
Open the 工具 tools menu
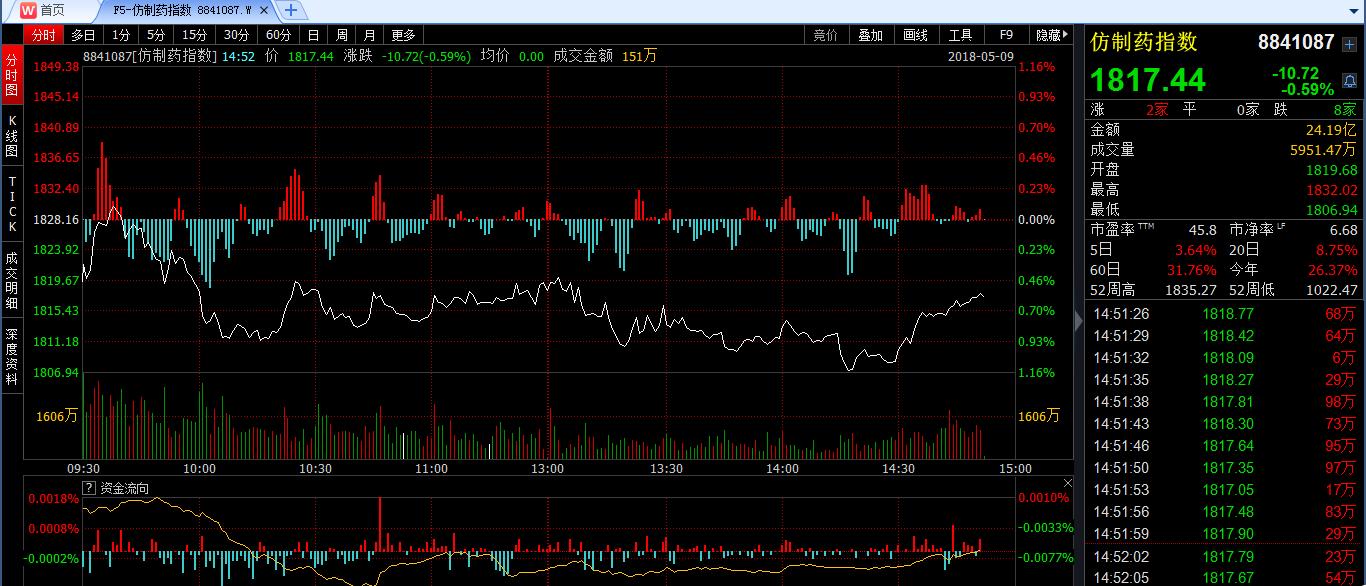point(960,35)
